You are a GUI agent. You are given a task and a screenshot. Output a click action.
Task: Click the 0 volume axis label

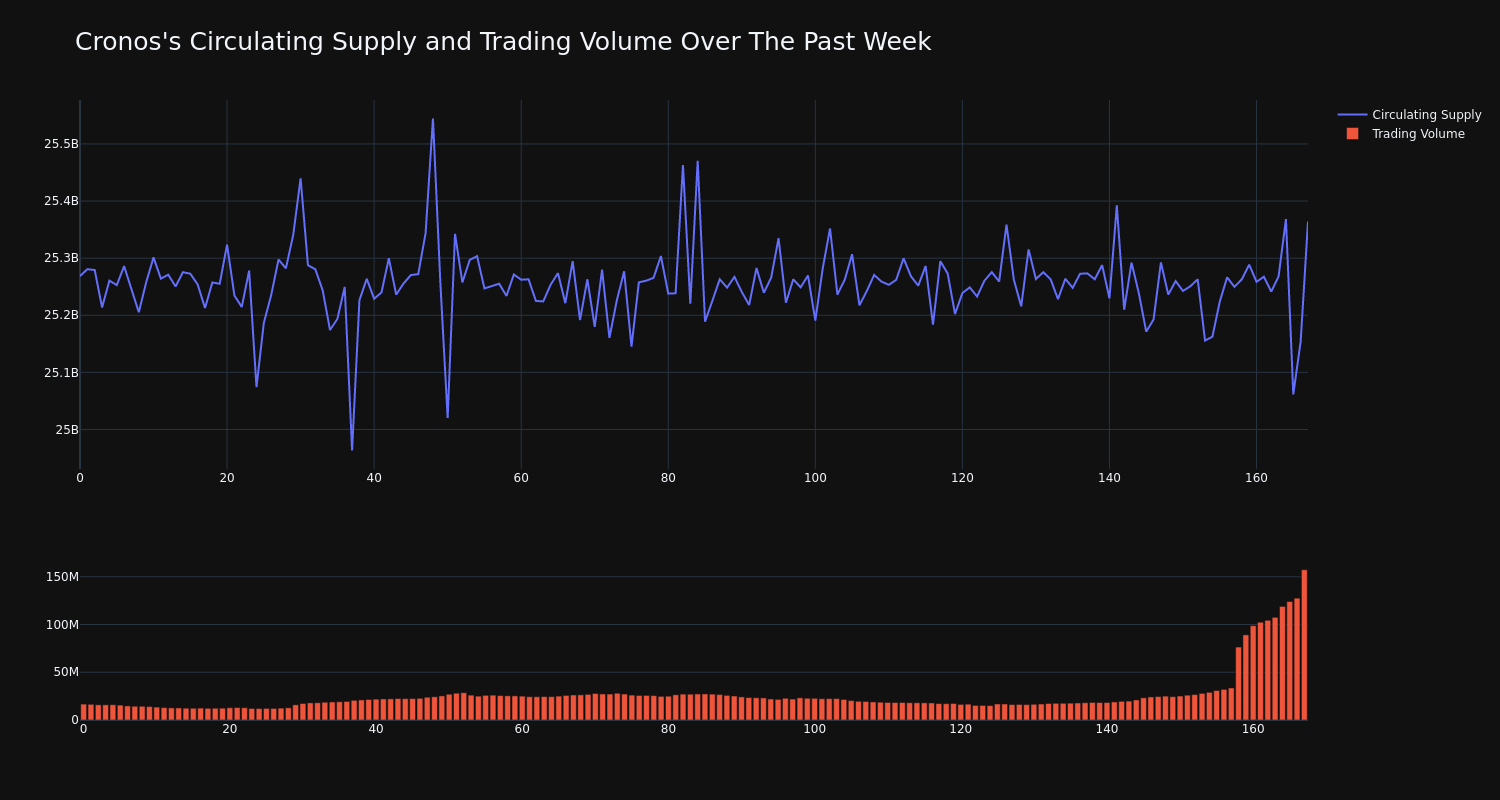74,720
